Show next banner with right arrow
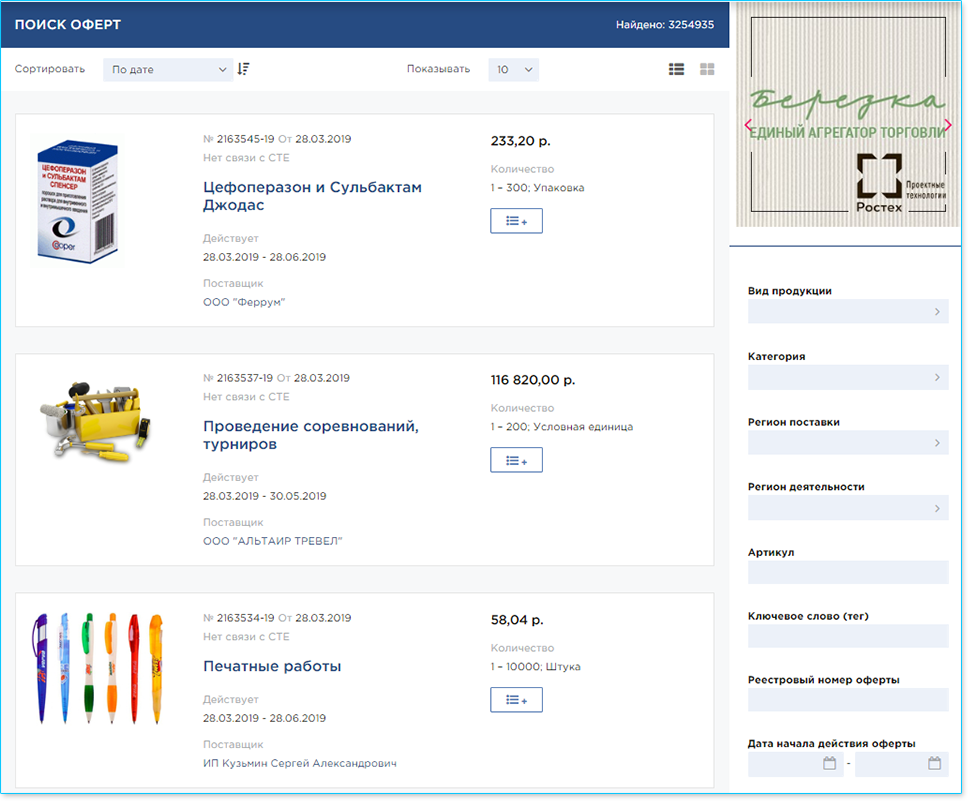Screen dimensions: 968x801 tap(948, 125)
